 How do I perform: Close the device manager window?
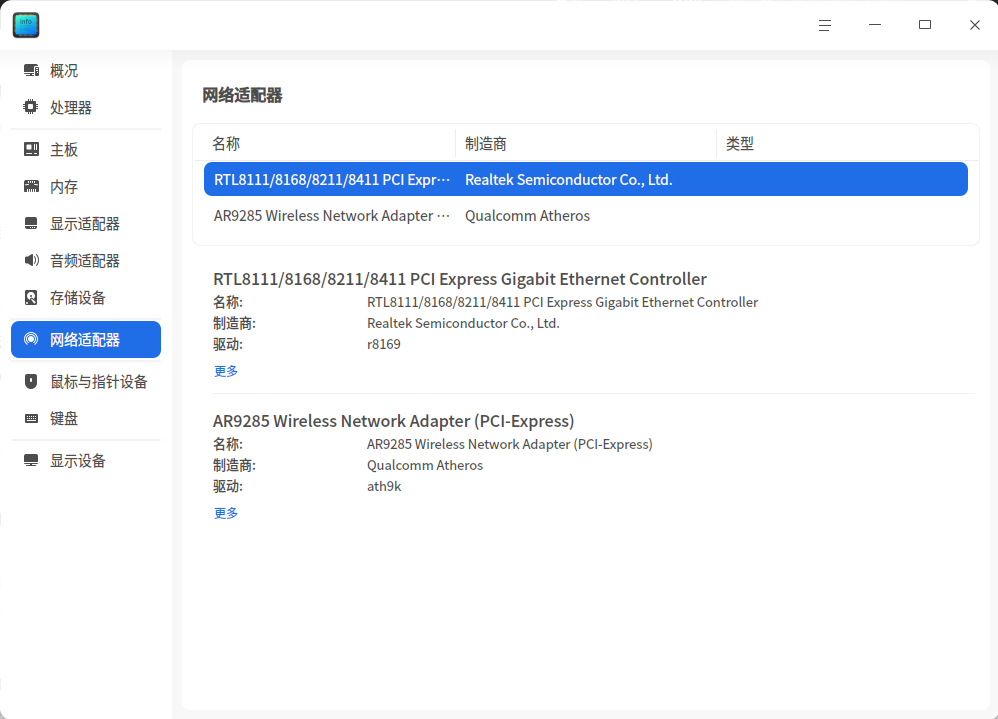(x=974, y=25)
